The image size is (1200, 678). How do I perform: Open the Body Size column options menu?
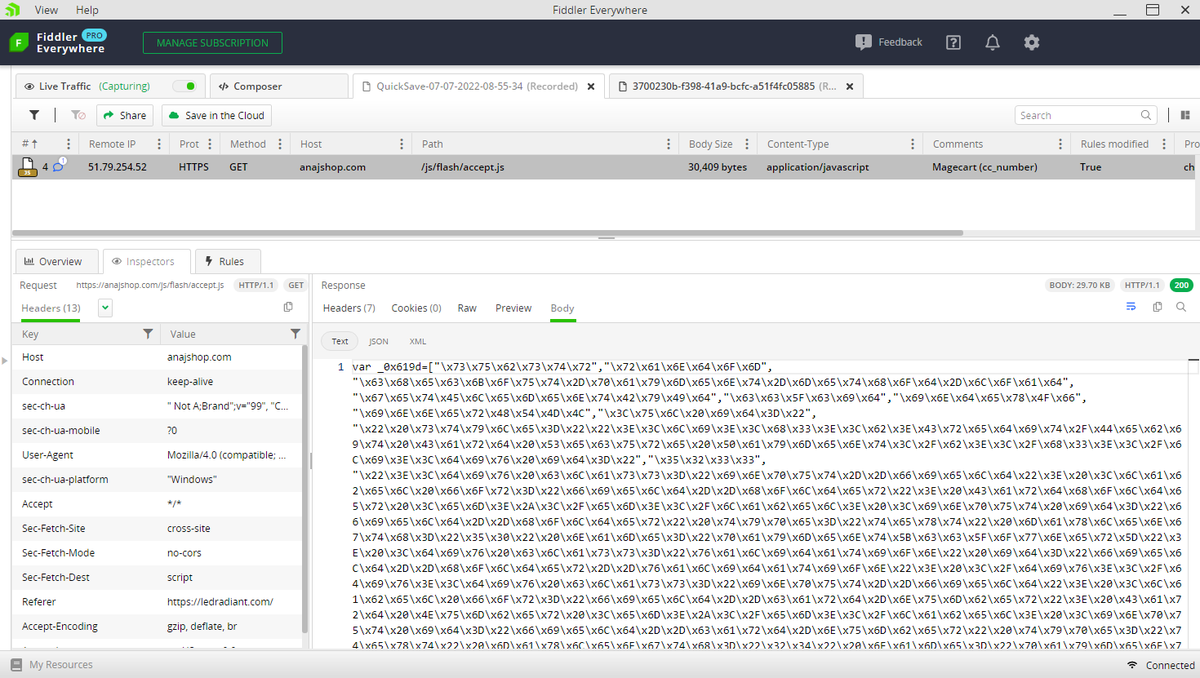pos(747,144)
